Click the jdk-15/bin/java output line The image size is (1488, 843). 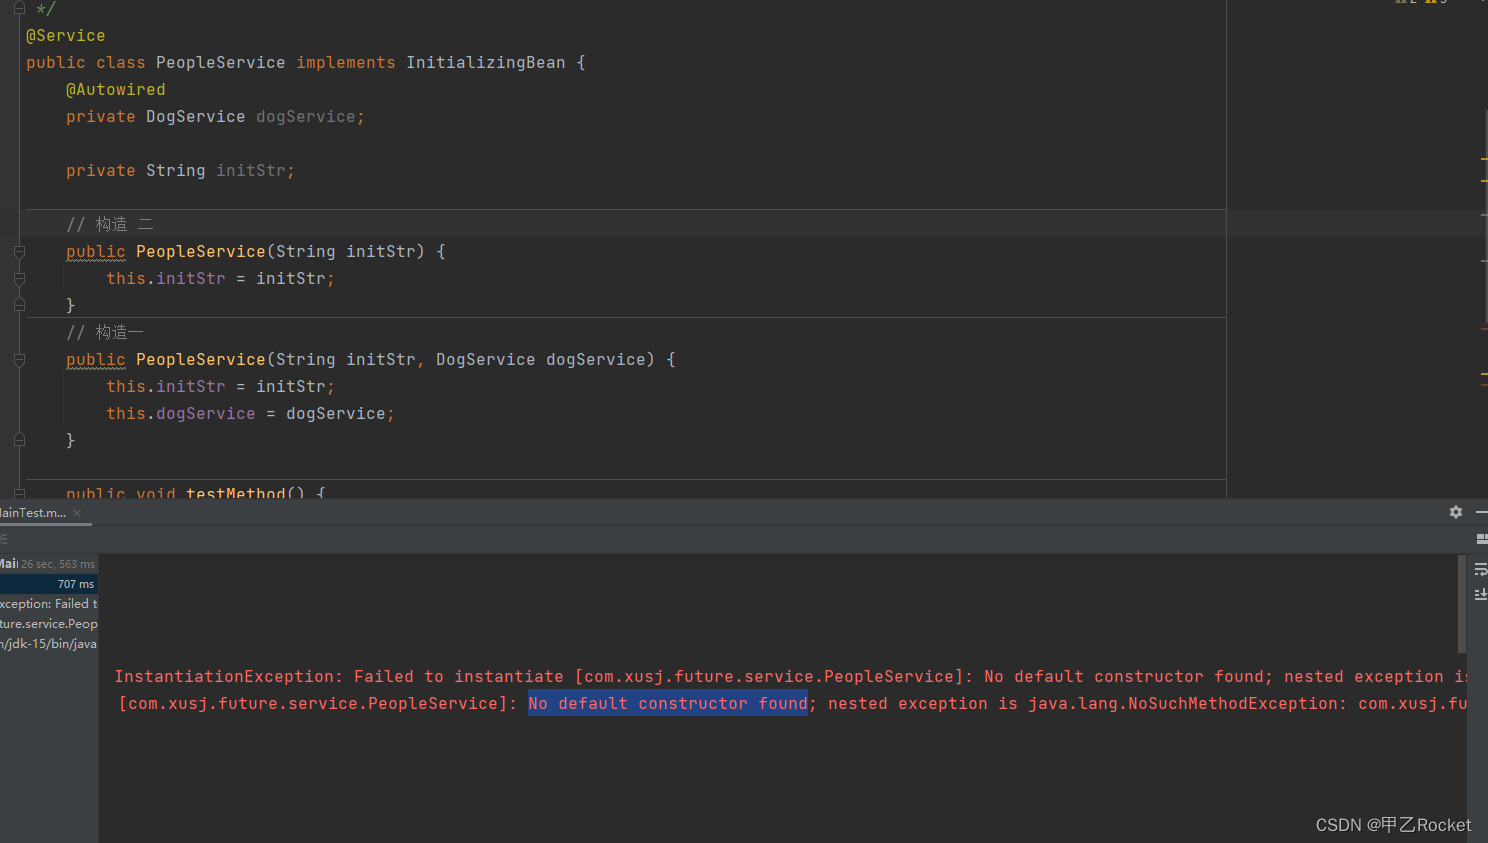[x=49, y=644]
